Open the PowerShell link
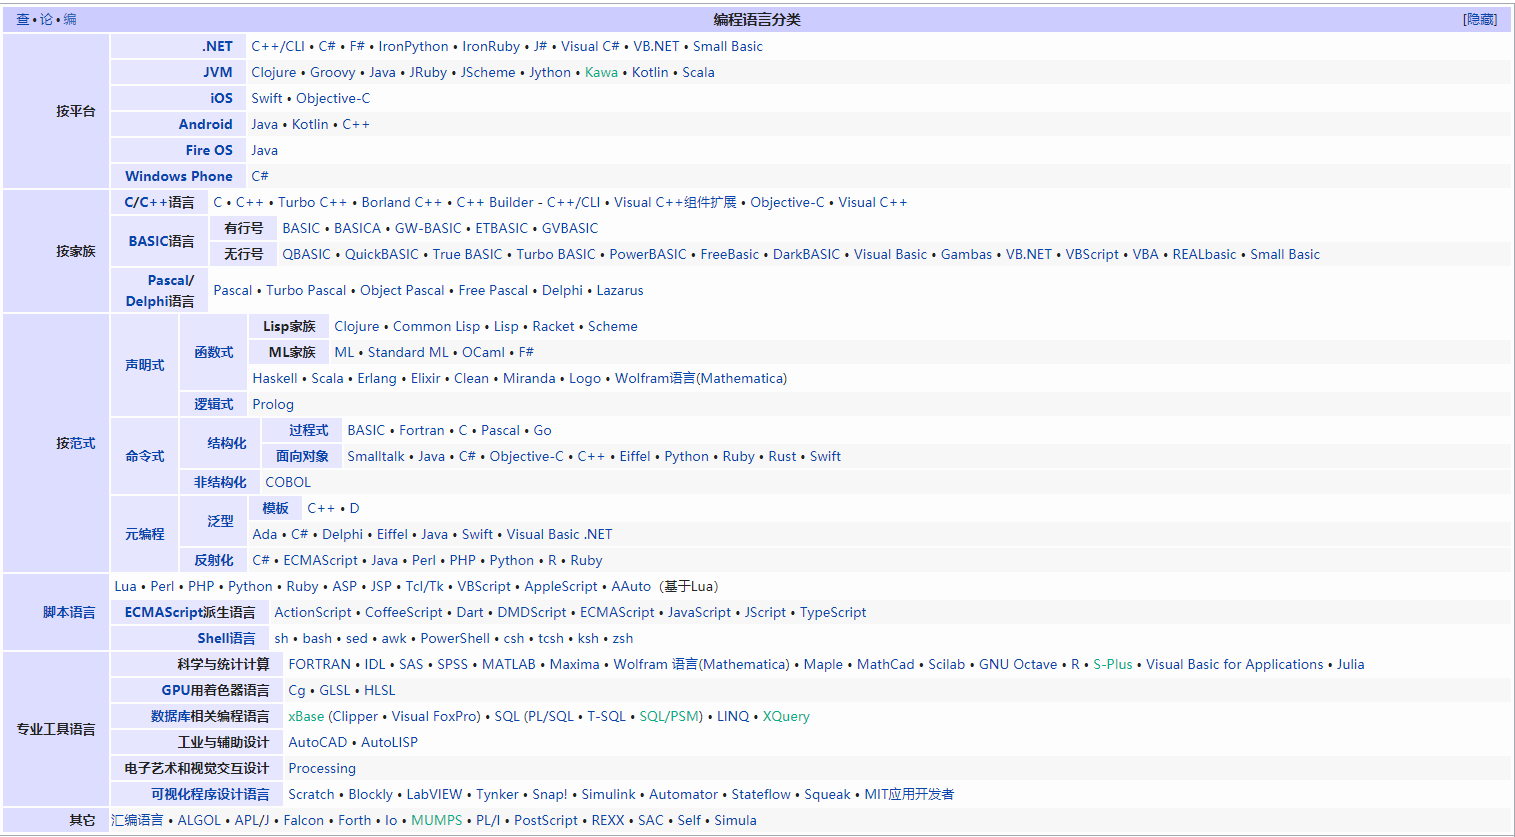 tap(455, 638)
